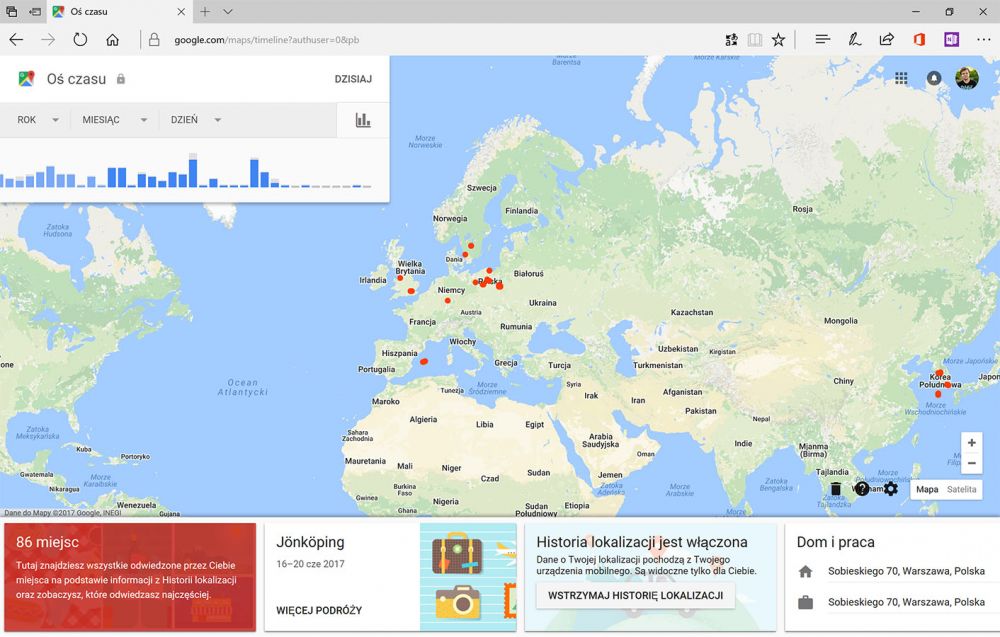The image size is (1000, 637).
Task: Click the Google Maps logo beside Oś czasu
Action: (26, 78)
